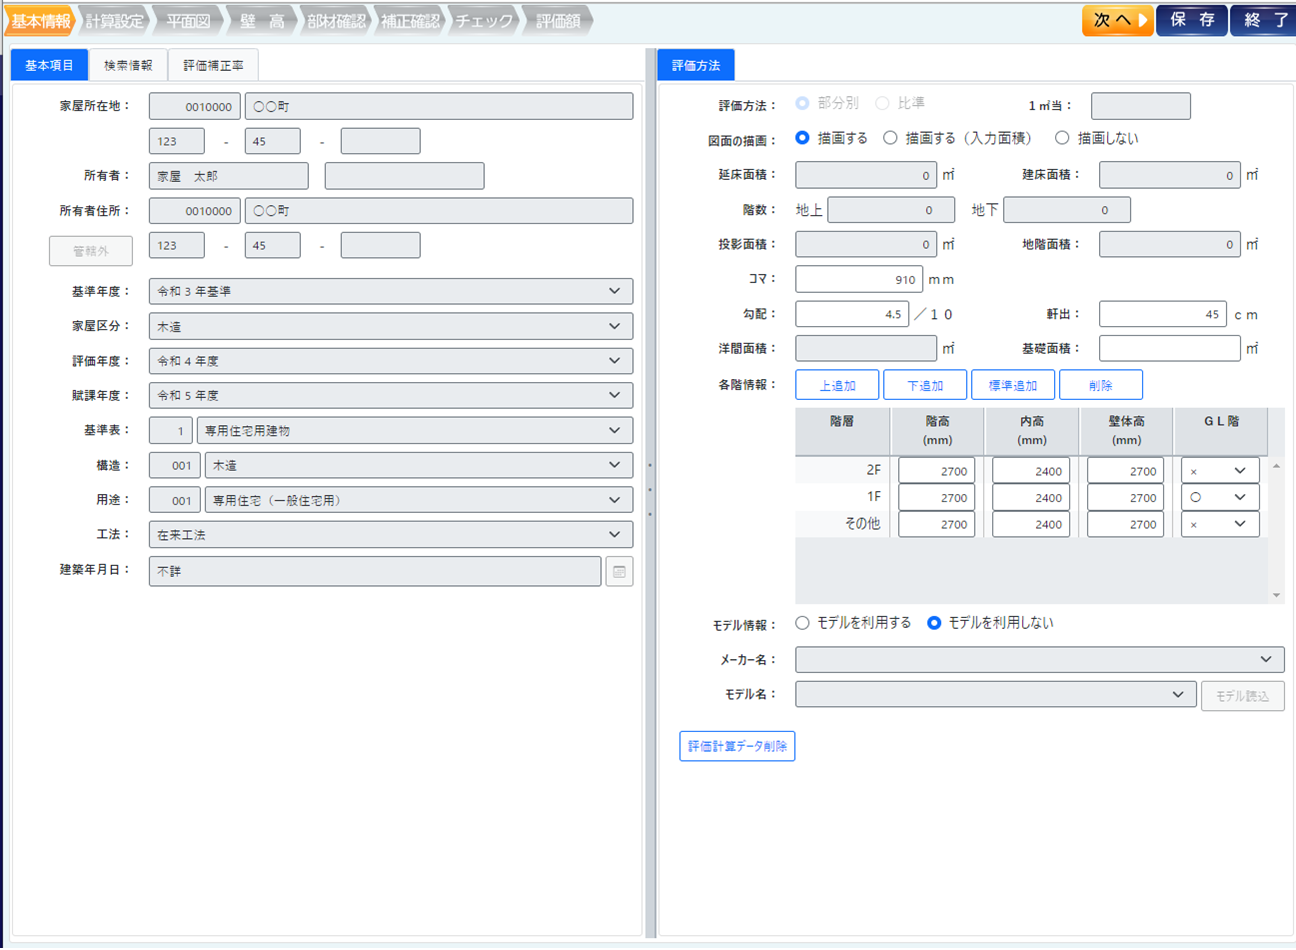Image resolution: width=1296 pixels, height=950 pixels.
Task: Expand the メーカー名 dropdown
Action: tap(1039, 660)
